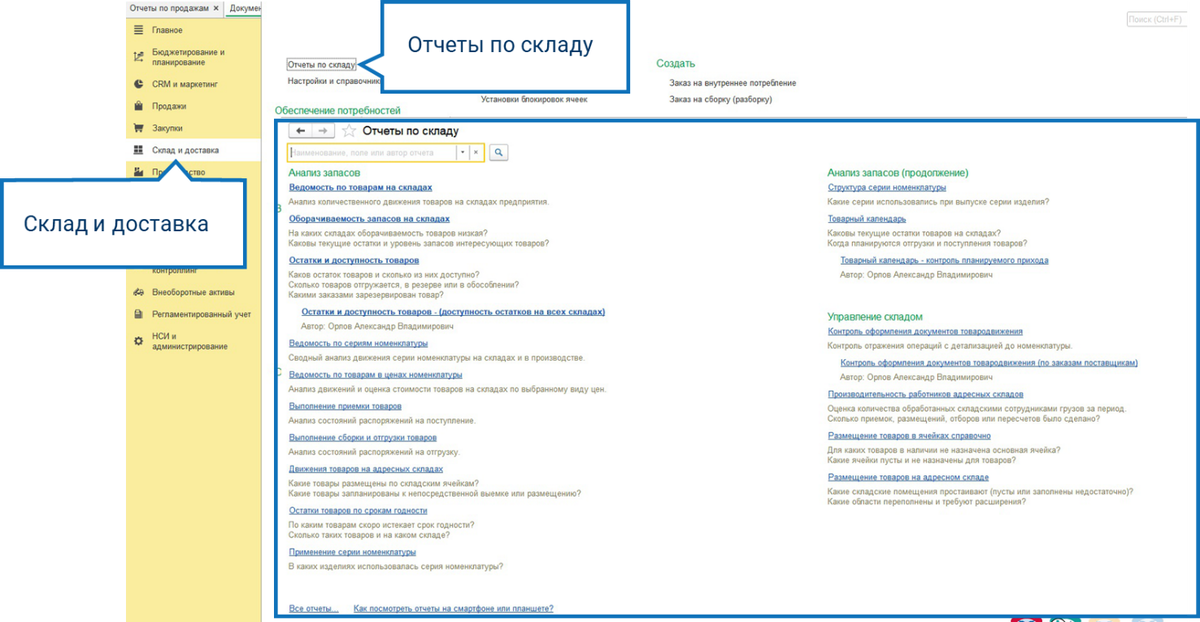Click the НСИ и администрирование gear icon
1200x622 pixels.
pos(139,341)
